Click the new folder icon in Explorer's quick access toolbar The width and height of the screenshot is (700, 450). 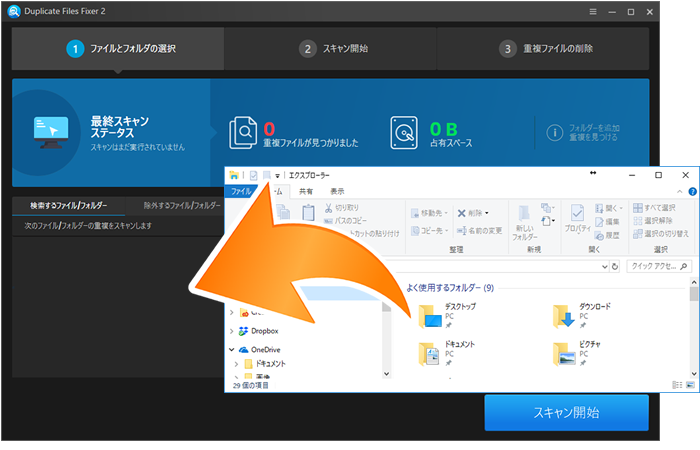[x=267, y=175]
